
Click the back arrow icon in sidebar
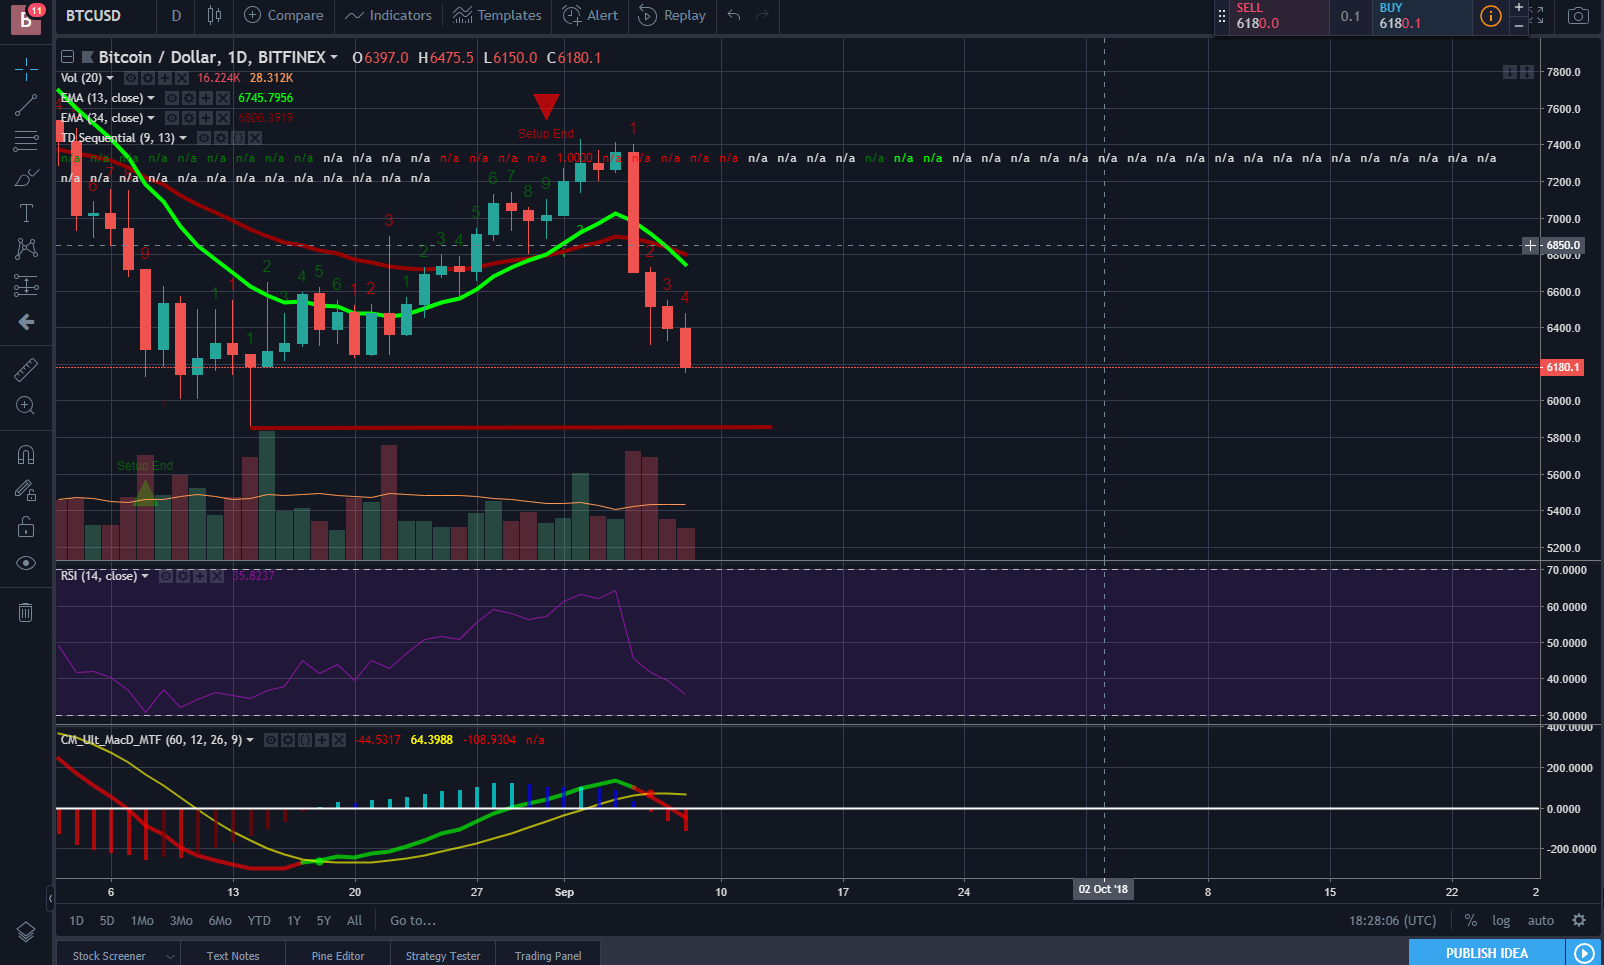[26, 322]
